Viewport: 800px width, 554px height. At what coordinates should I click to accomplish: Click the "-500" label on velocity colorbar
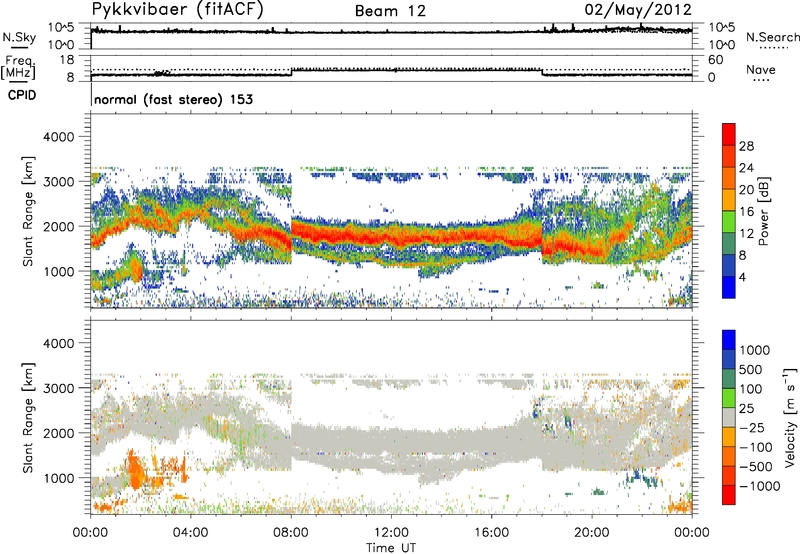point(755,467)
